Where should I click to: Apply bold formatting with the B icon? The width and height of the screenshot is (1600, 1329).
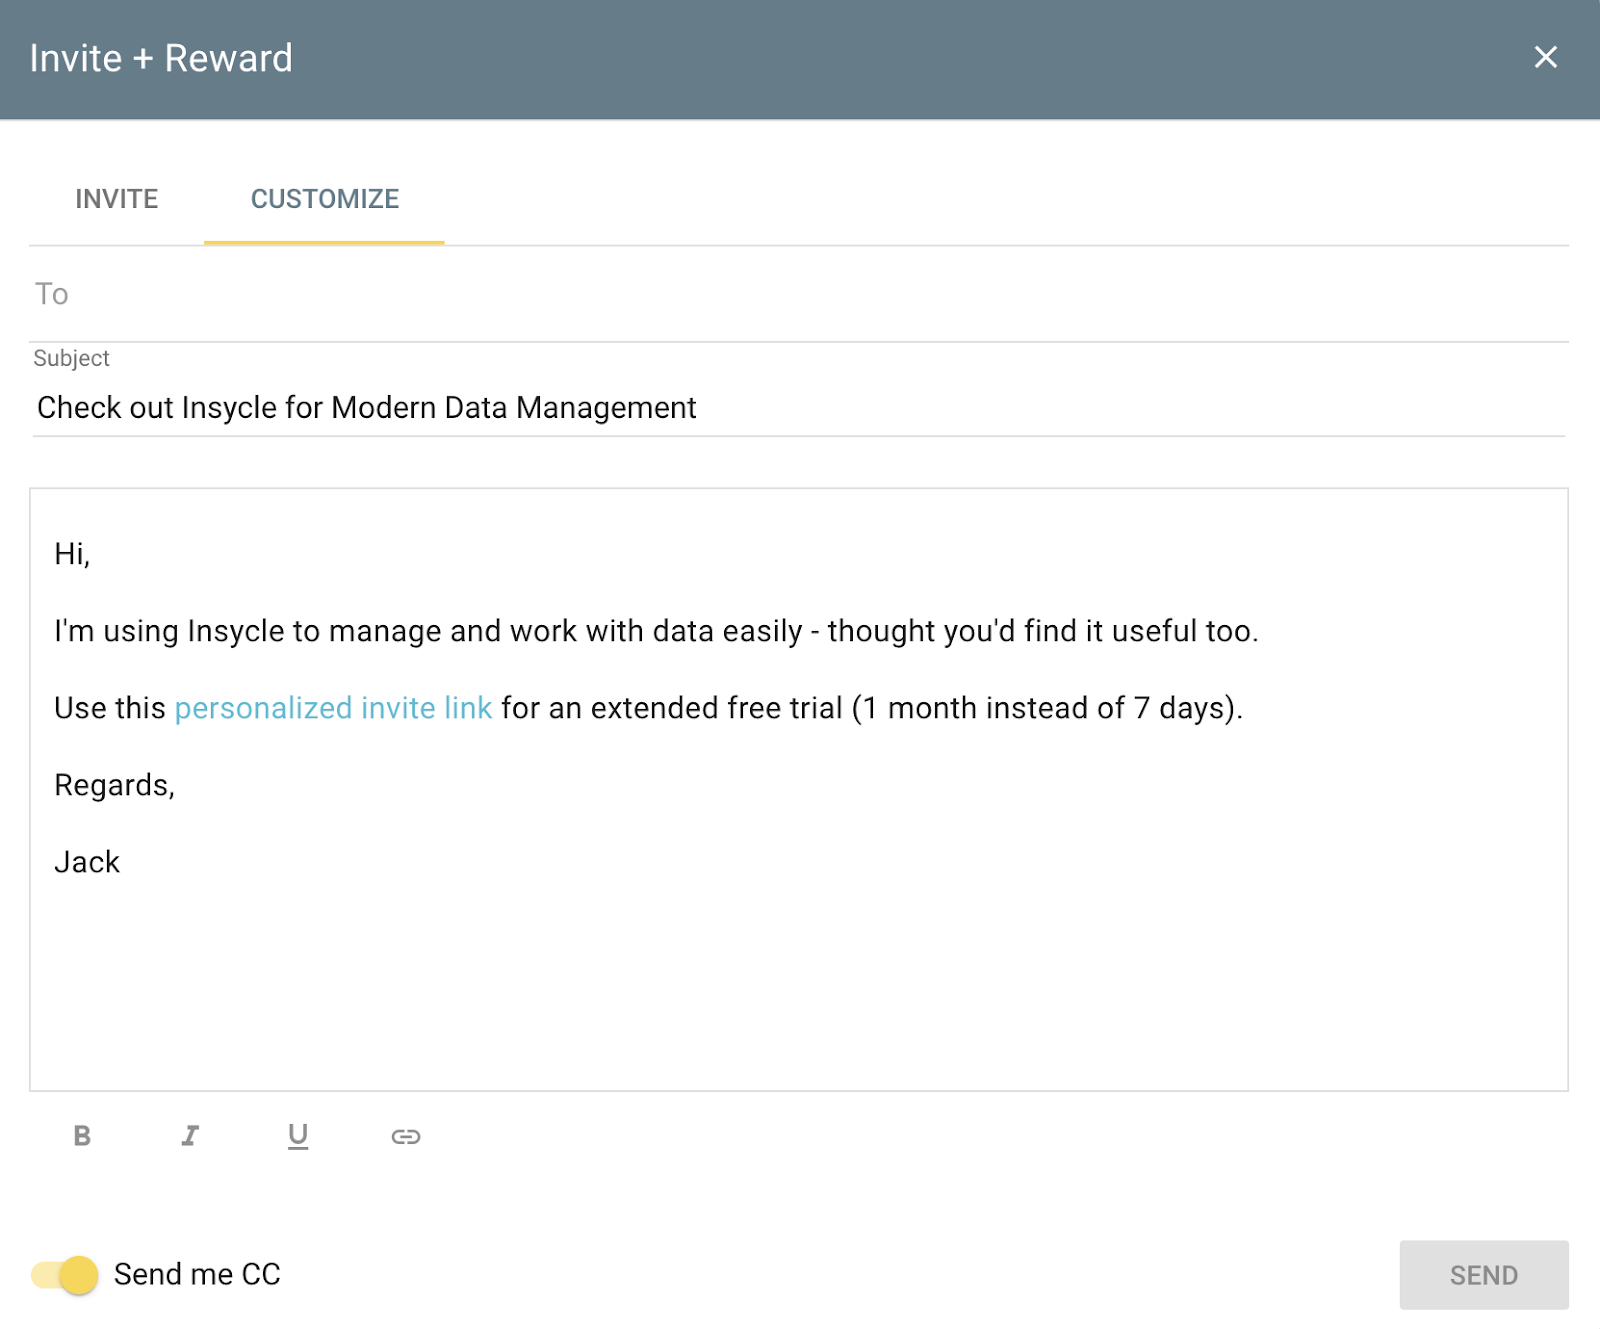[x=82, y=1136]
